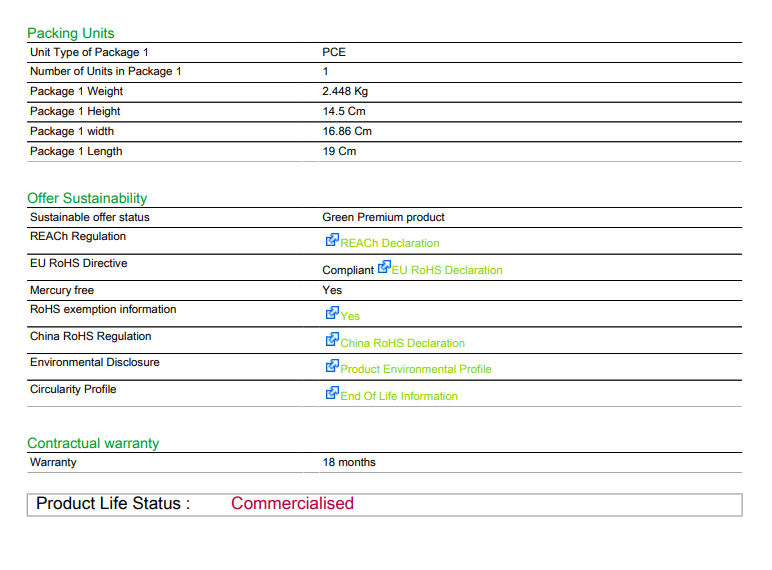The height and width of the screenshot is (570, 772).
Task: Open the green Yes RoHS exemption link
Action: click(350, 316)
